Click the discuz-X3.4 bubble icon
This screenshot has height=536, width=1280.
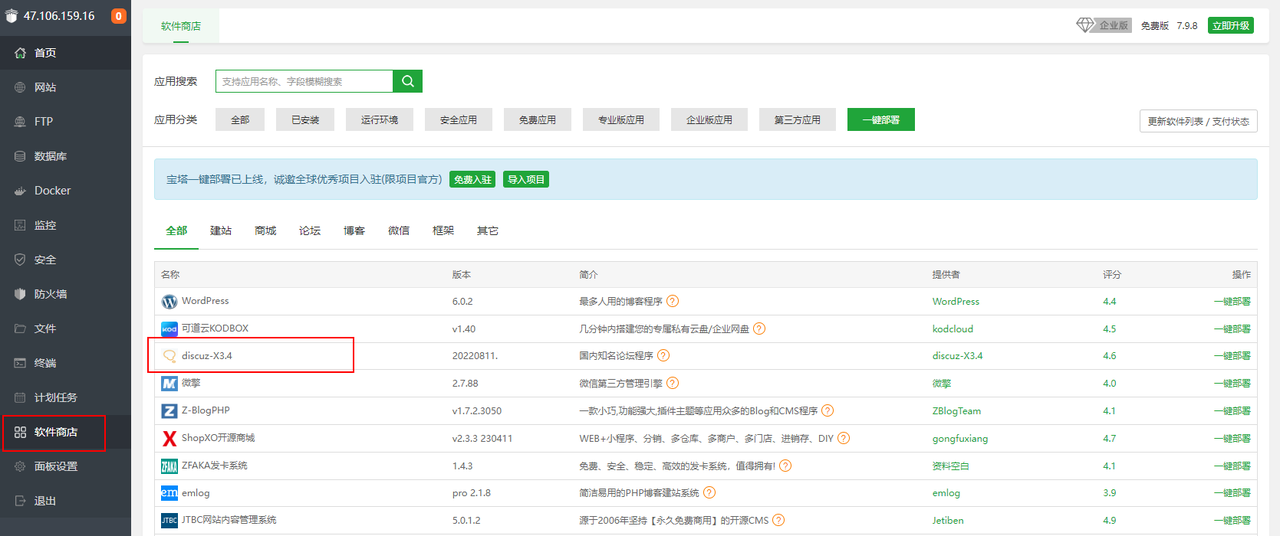169,356
